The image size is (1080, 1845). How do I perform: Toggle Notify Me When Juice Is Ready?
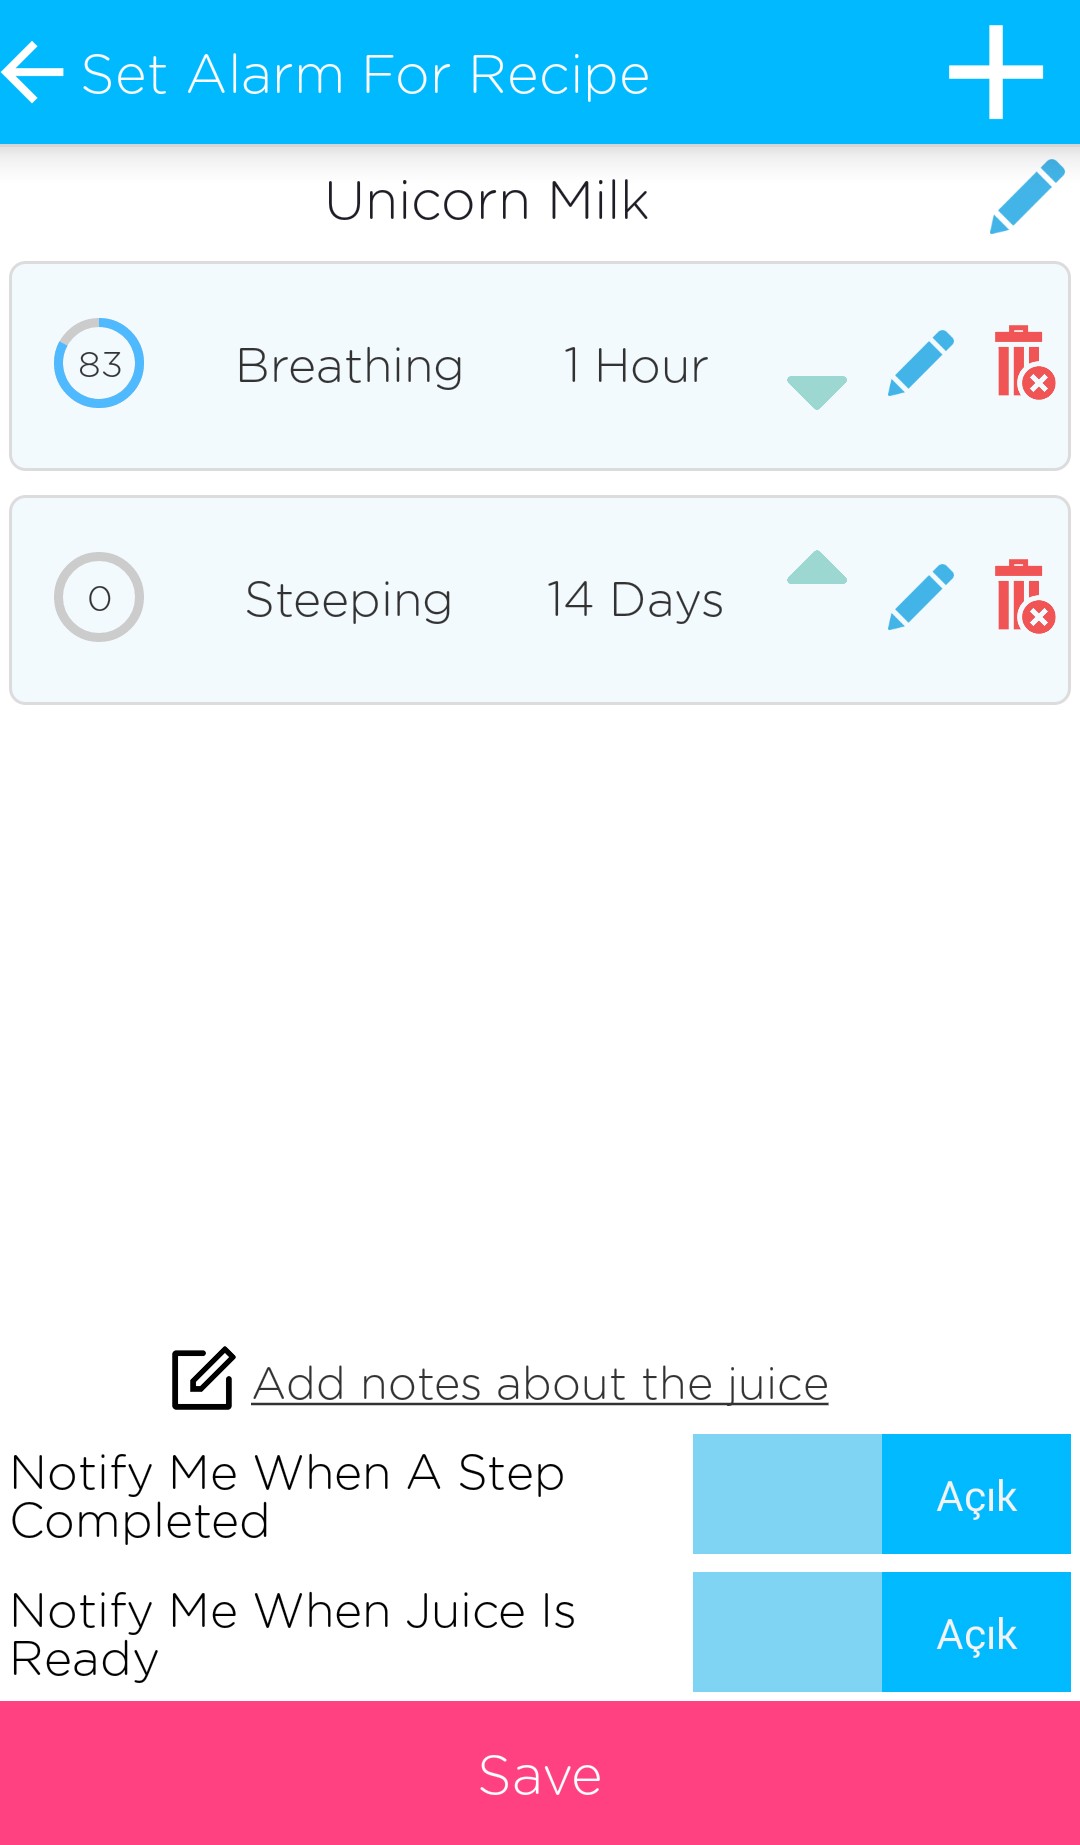(881, 1632)
